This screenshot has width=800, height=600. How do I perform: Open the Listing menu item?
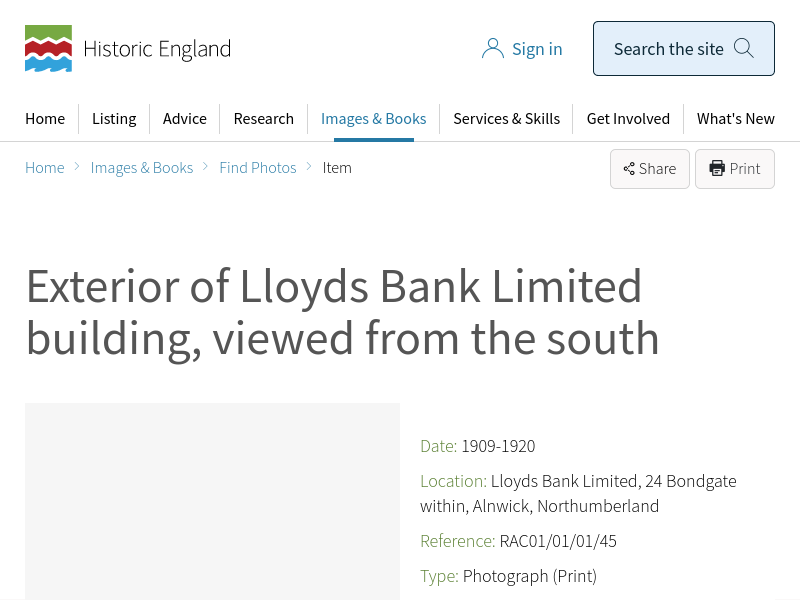point(114,119)
